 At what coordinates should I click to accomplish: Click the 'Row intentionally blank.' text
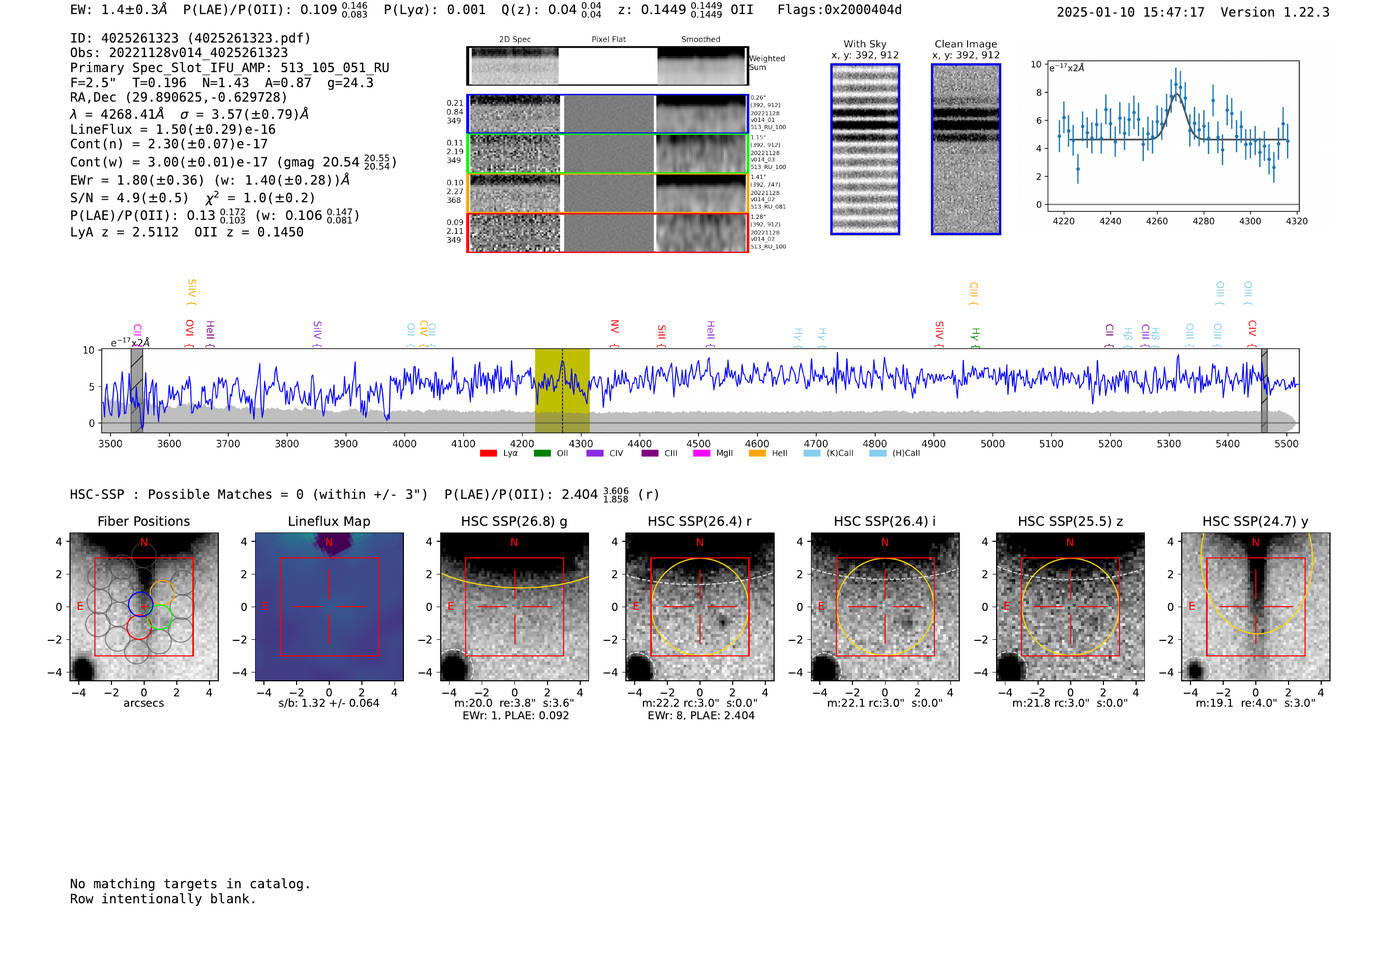coord(163,899)
